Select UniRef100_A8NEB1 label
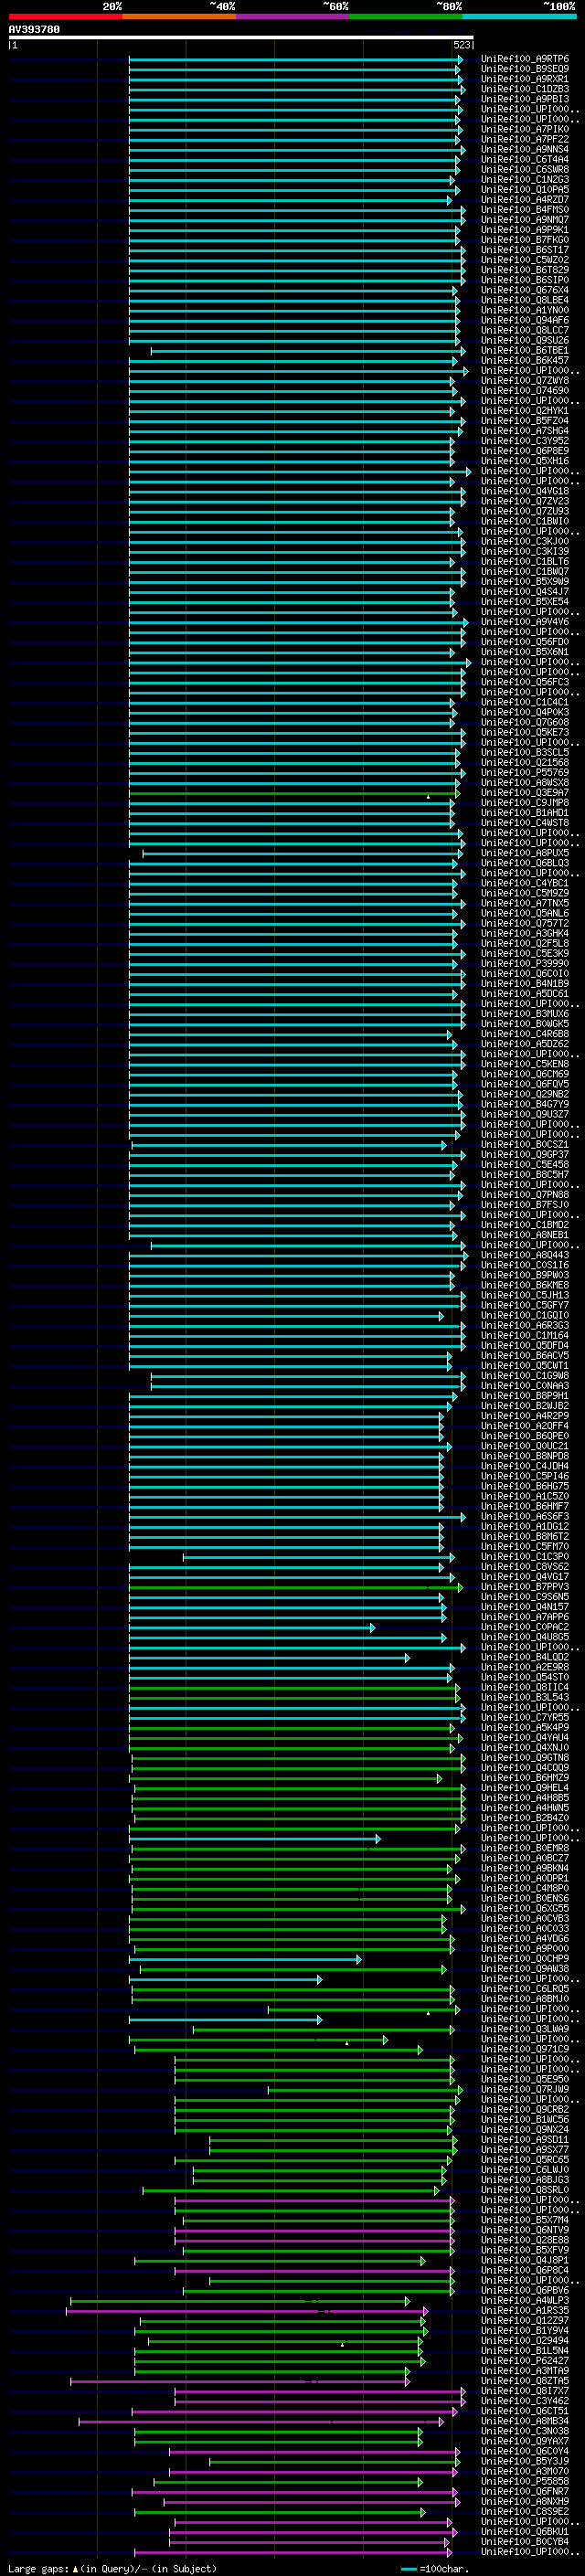Image resolution: width=585 pixels, height=2576 pixels. [x=525, y=1234]
